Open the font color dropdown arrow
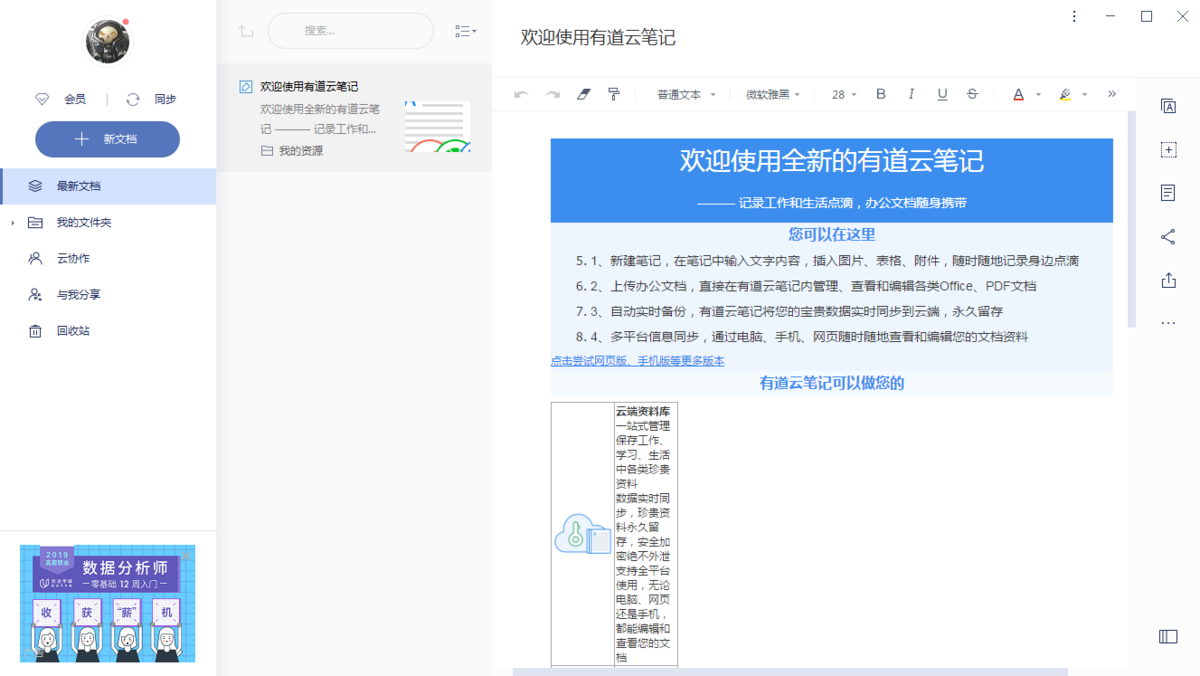Viewport: 1200px width, 676px height. tap(1038, 95)
